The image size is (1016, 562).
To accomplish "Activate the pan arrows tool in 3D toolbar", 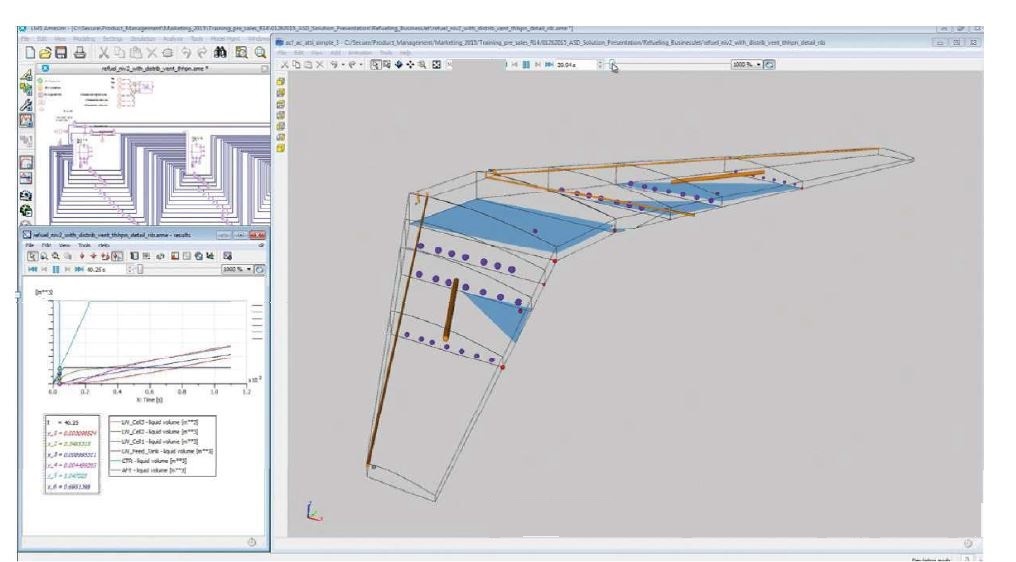I will click(410, 65).
